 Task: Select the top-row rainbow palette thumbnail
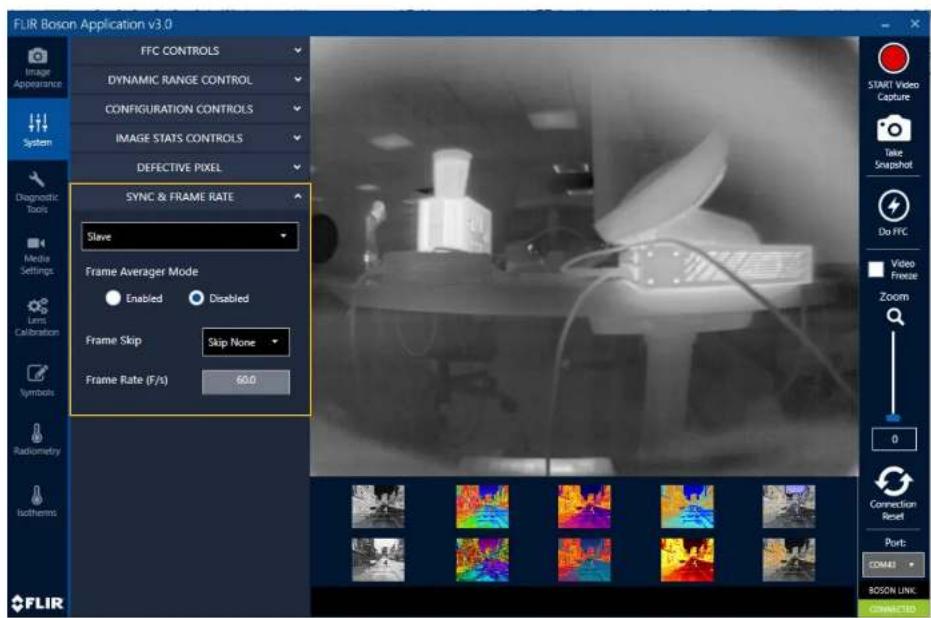(x=482, y=506)
